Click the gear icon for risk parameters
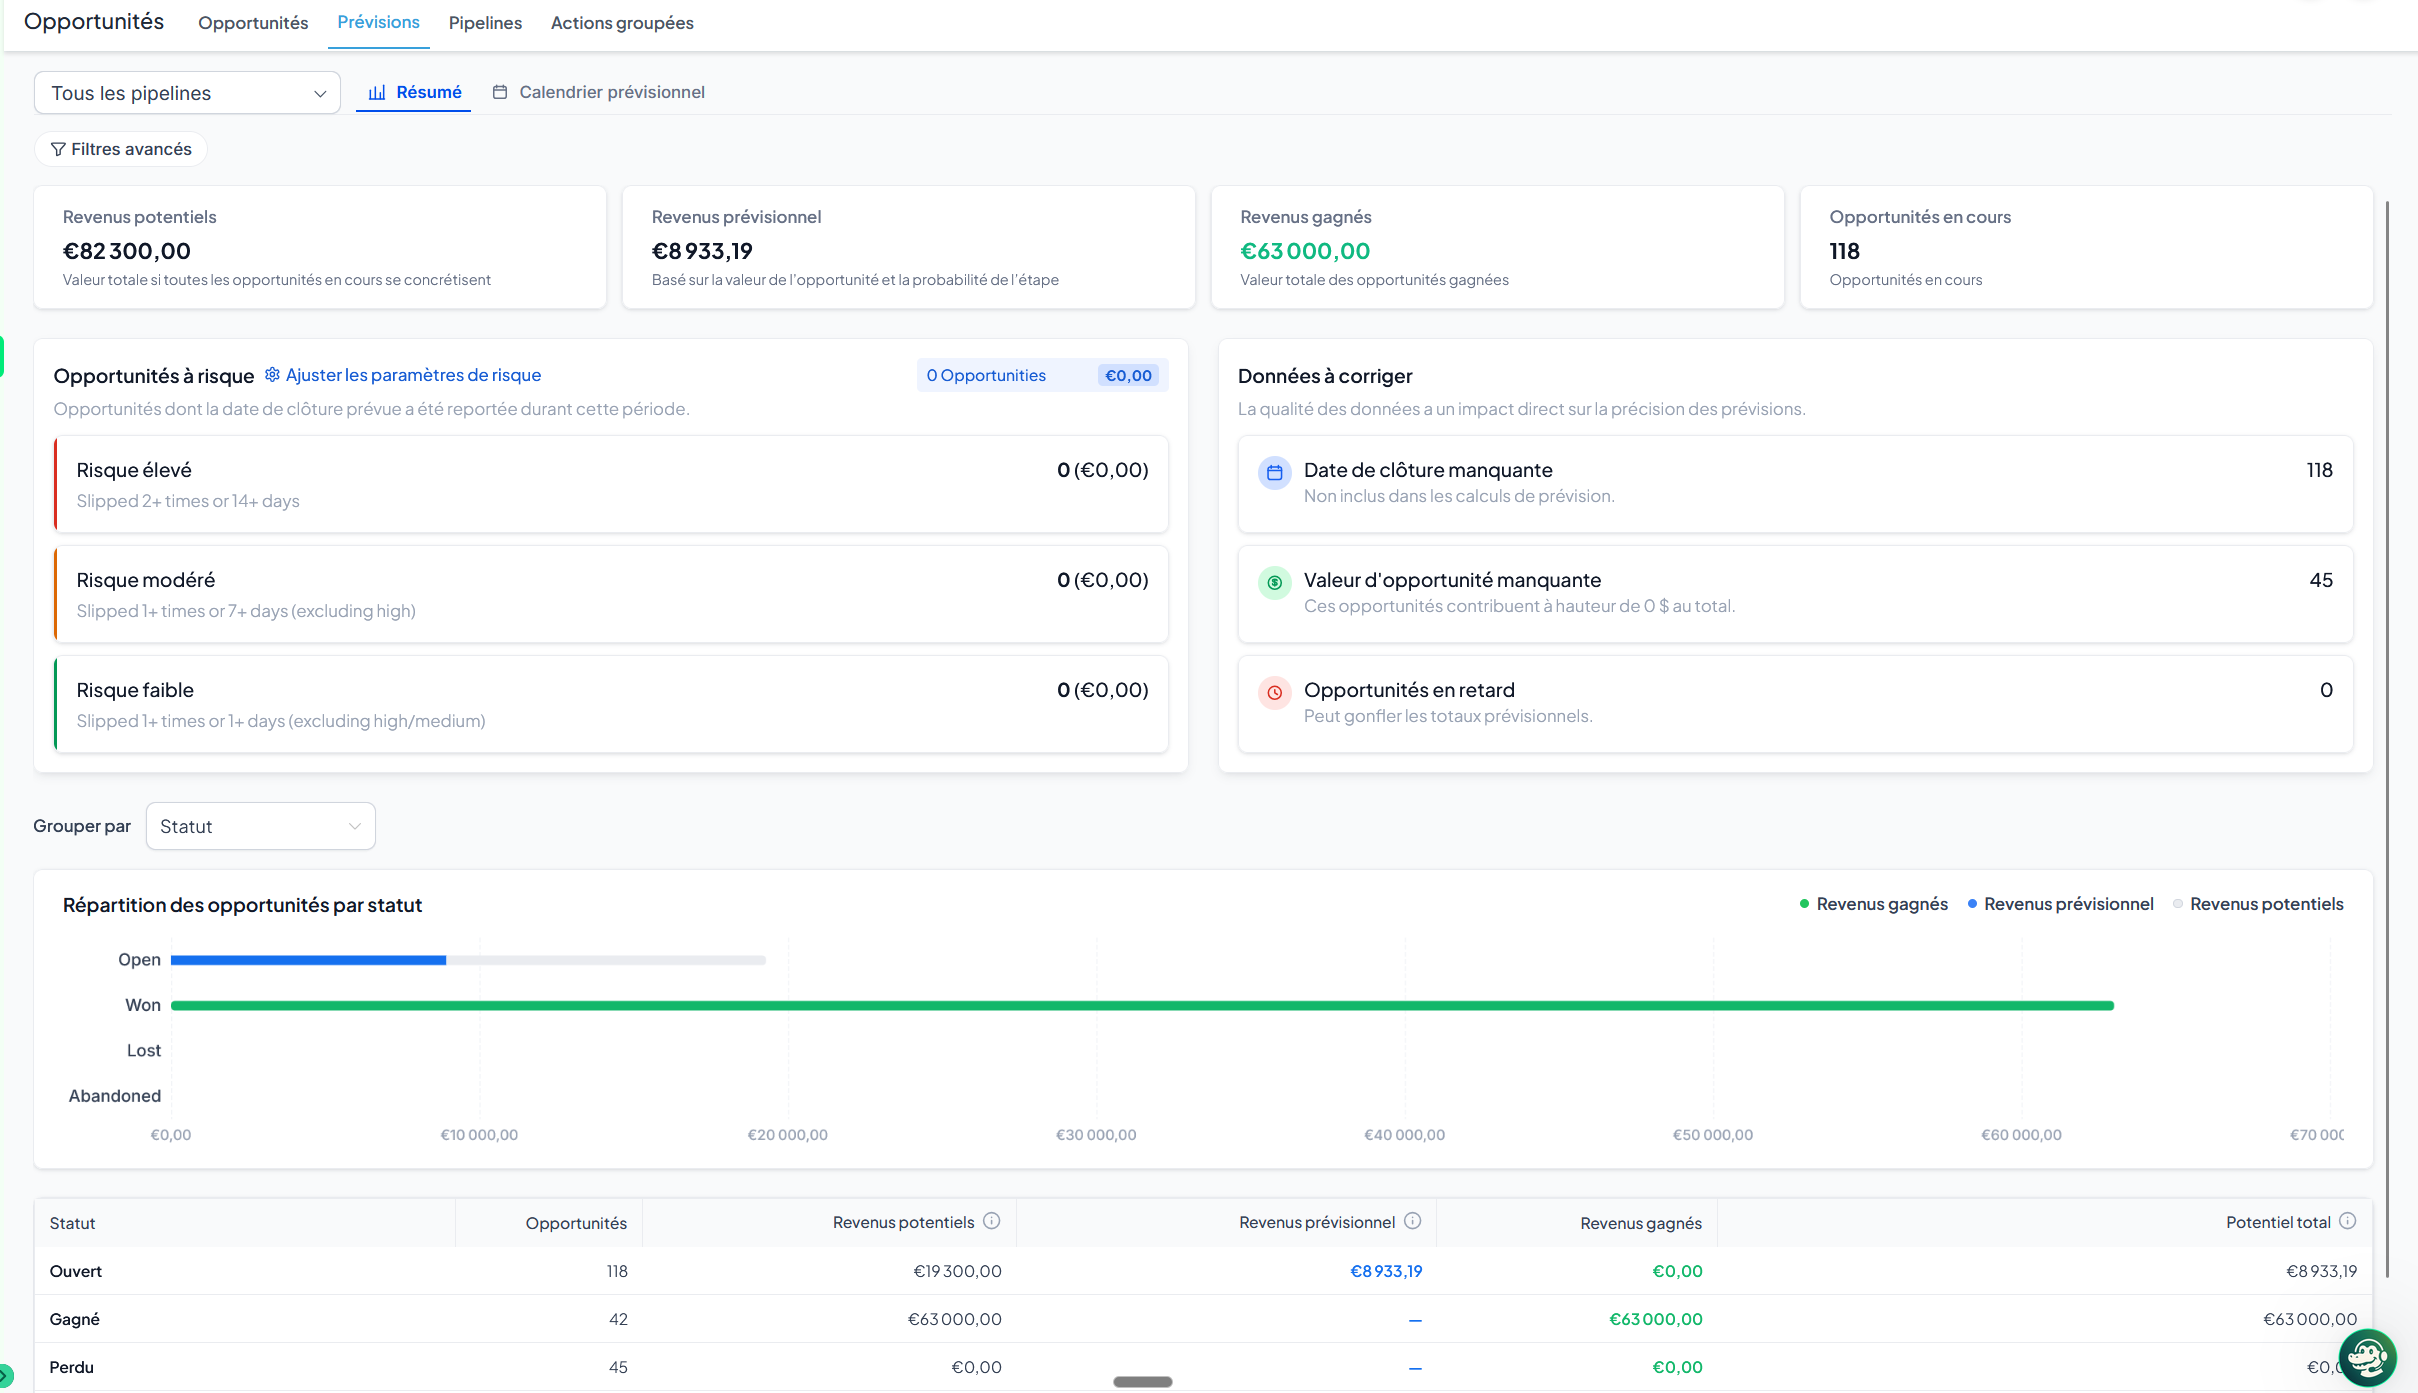 point(272,375)
